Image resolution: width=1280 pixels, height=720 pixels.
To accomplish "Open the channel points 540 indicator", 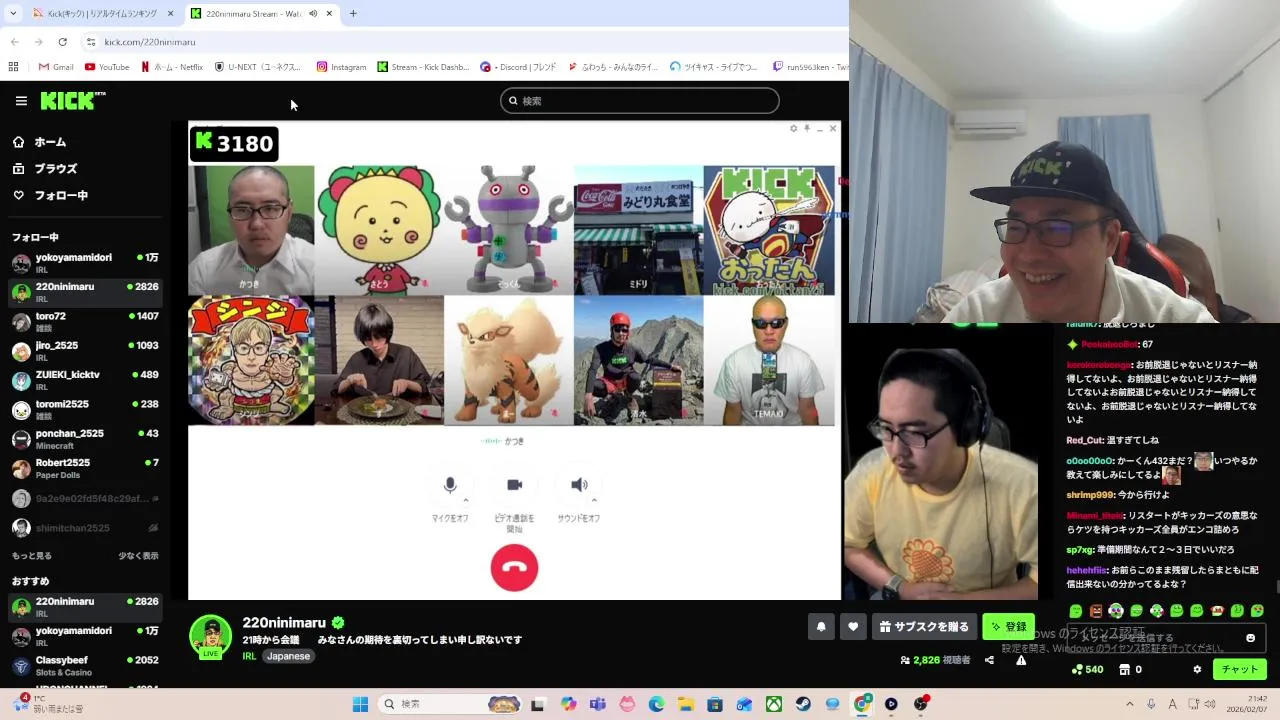I will click(1087, 669).
